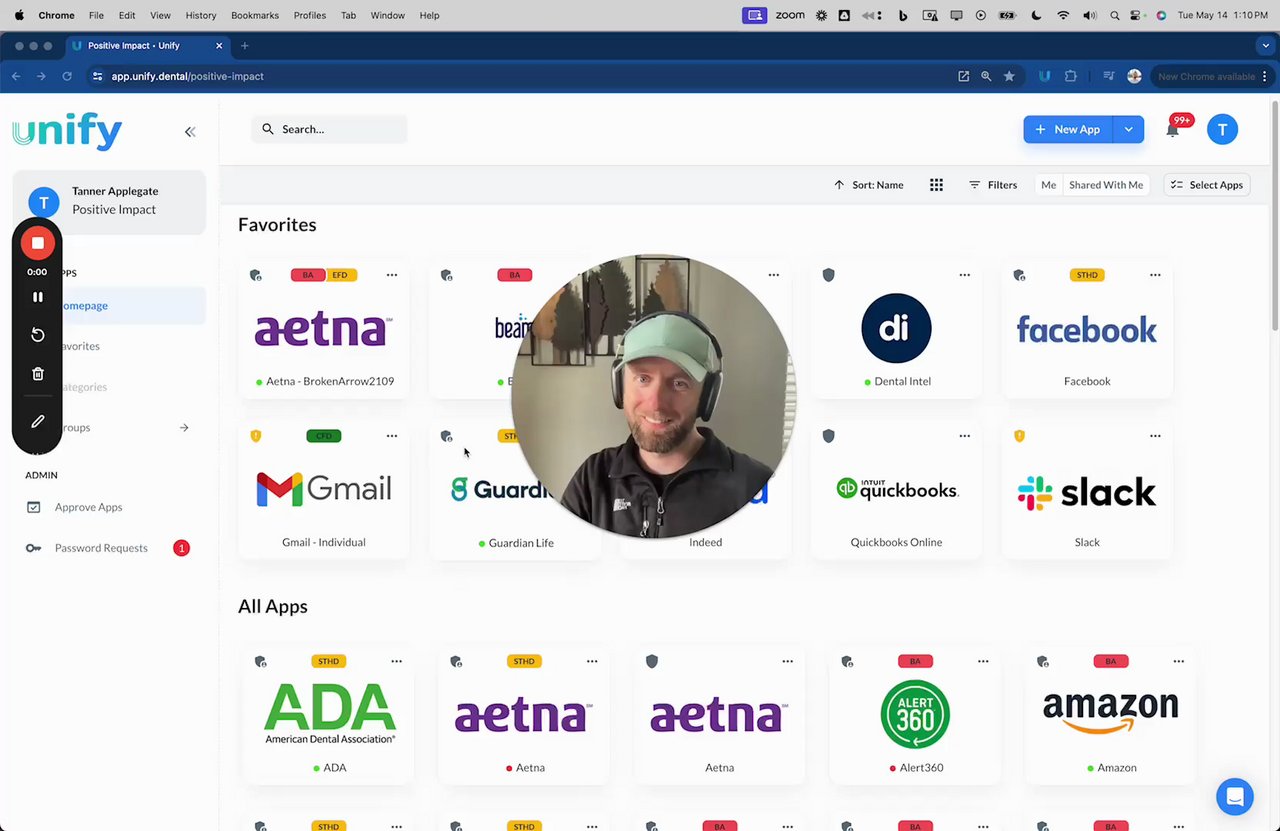1280x831 pixels.
Task: Stop the recording with red button
Action: tap(37, 243)
